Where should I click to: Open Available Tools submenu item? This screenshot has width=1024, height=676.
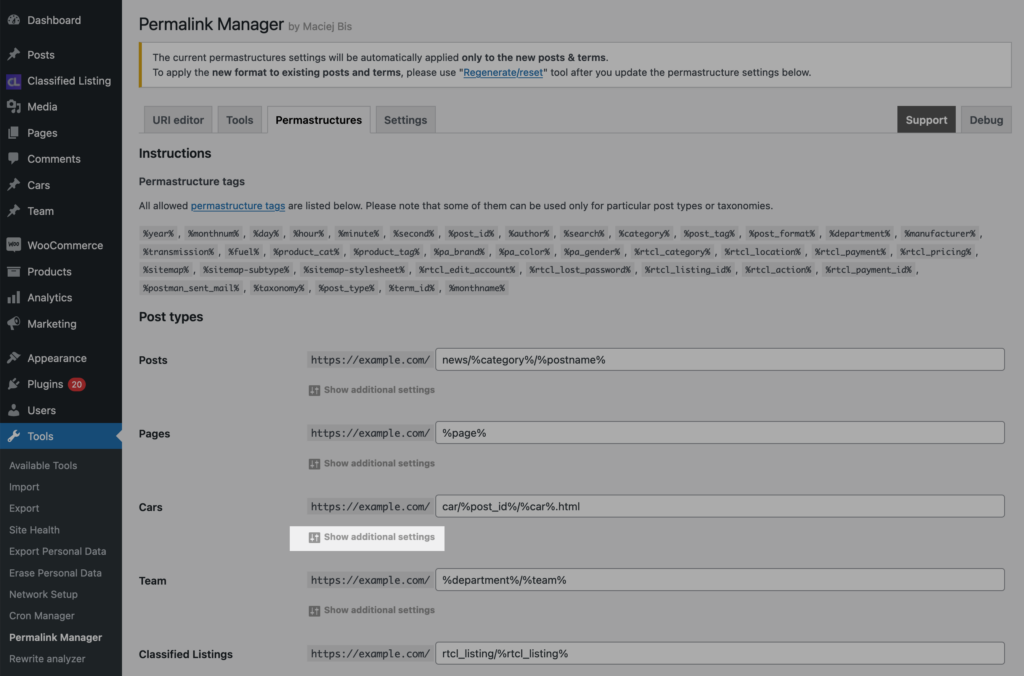pos(43,466)
